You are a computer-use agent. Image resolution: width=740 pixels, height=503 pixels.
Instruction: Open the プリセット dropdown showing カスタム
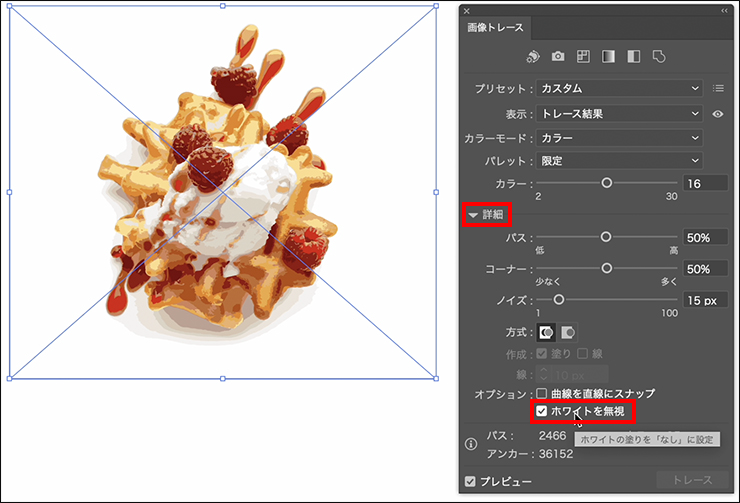click(x=619, y=88)
